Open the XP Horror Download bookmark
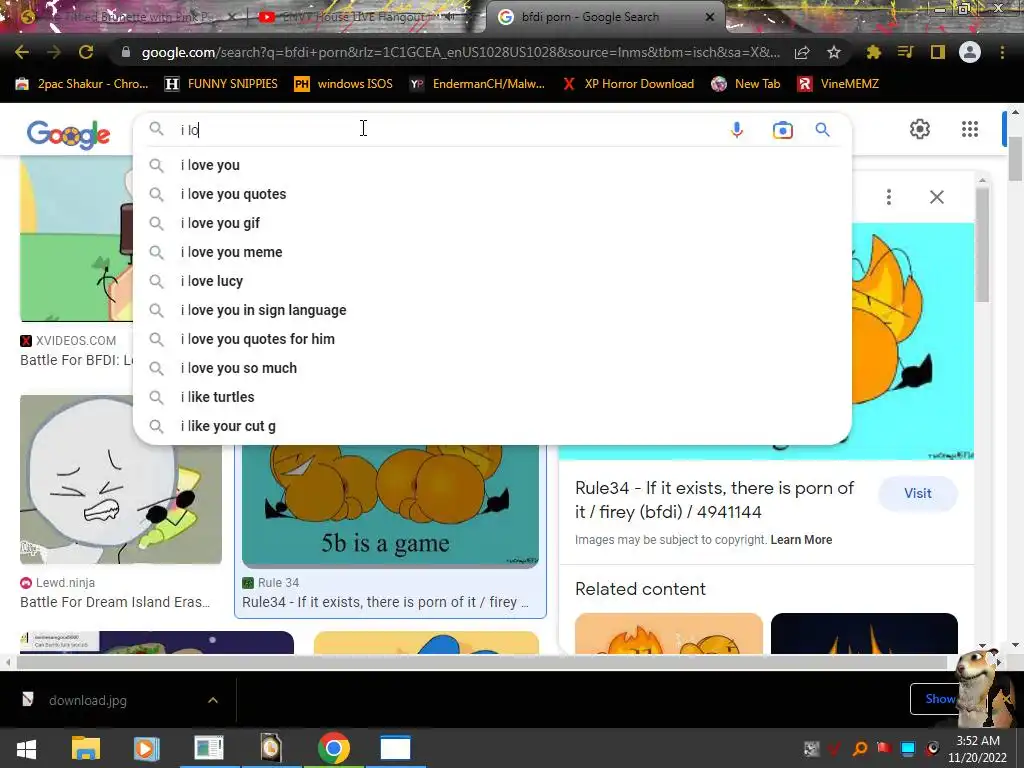This screenshot has width=1024, height=768. [x=628, y=84]
